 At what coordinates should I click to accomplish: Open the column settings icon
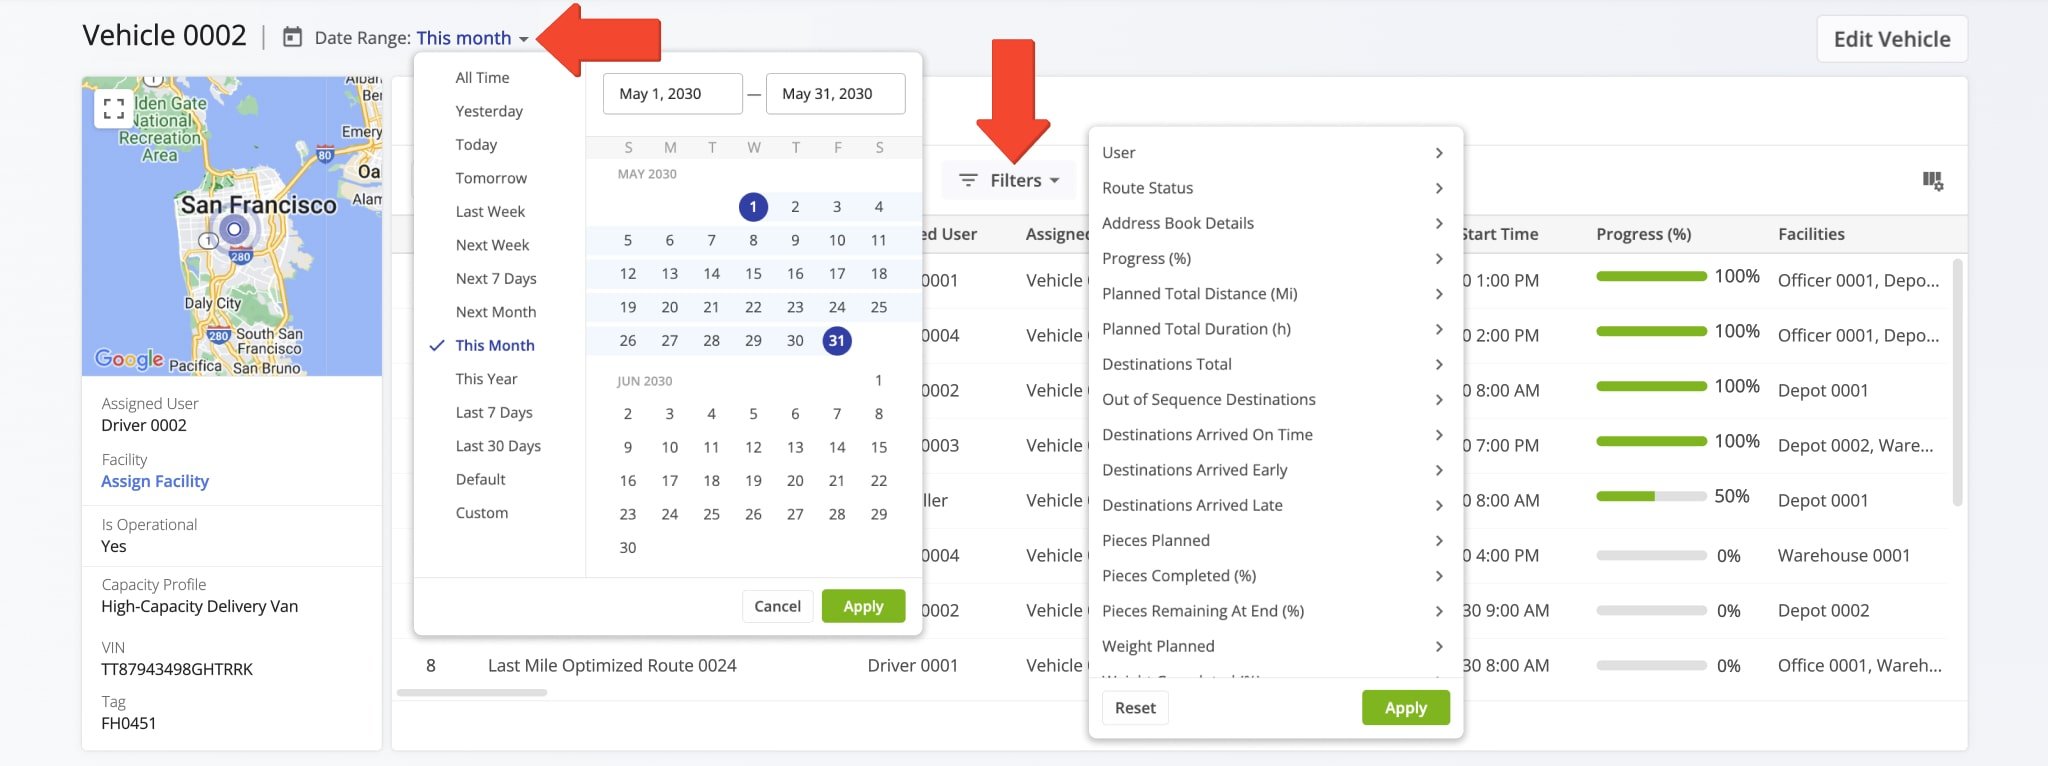click(x=1932, y=181)
